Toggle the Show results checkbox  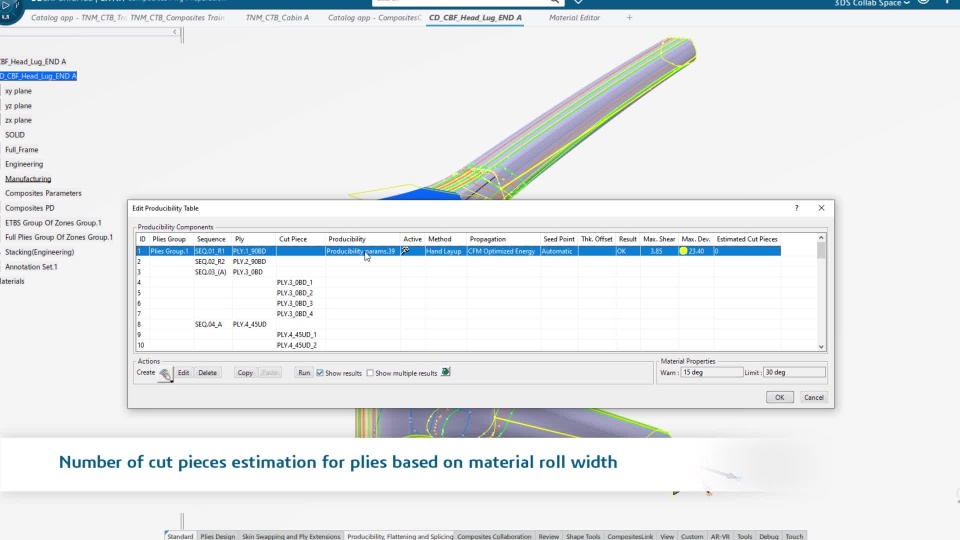point(320,373)
